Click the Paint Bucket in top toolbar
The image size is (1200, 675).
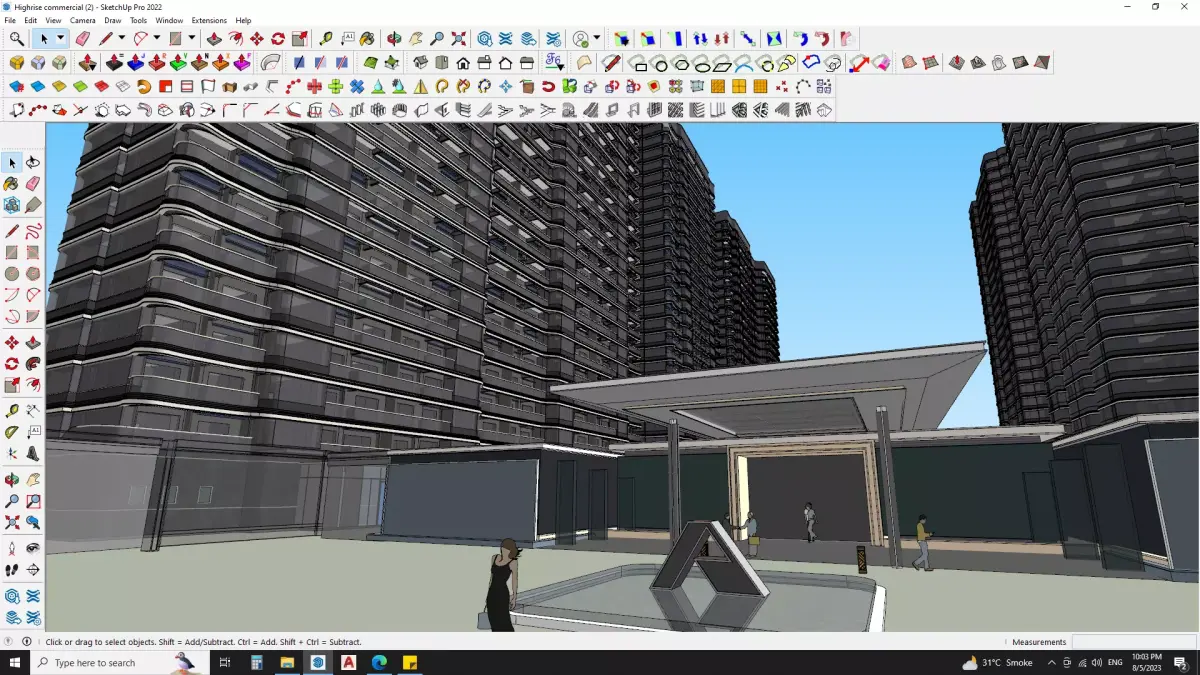tap(368, 39)
